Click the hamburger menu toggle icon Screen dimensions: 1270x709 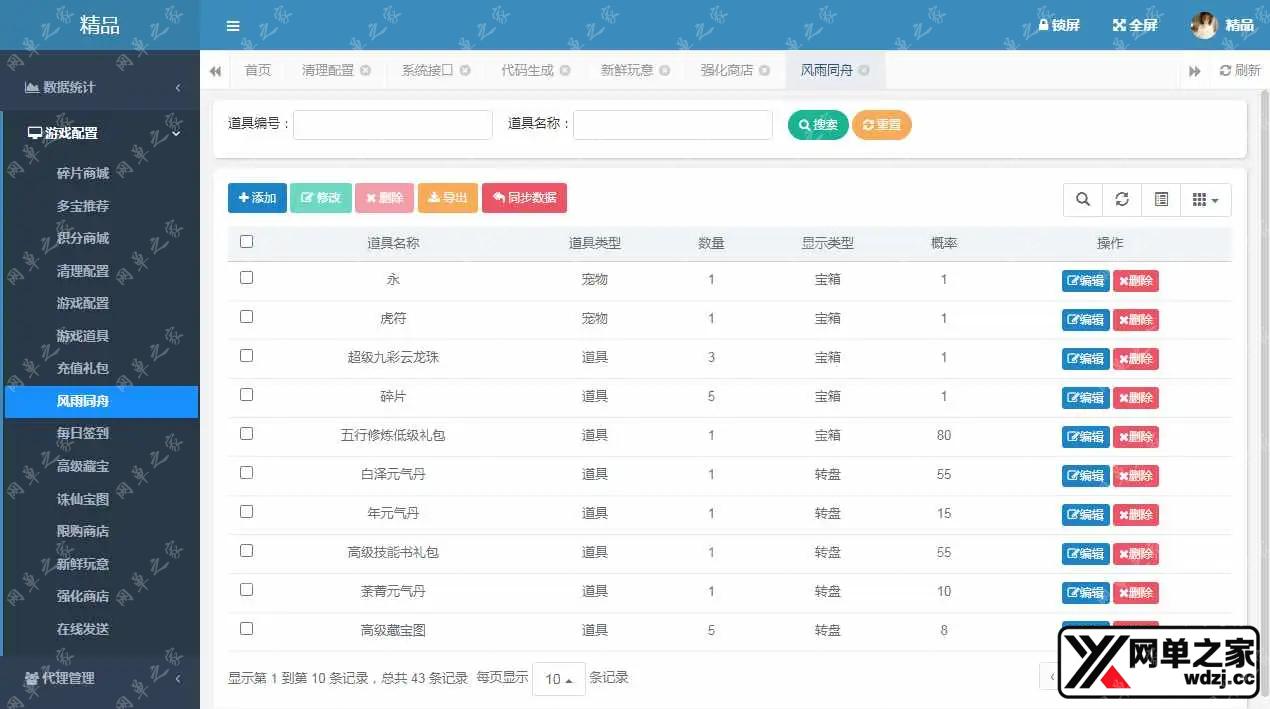click(233, 26)
